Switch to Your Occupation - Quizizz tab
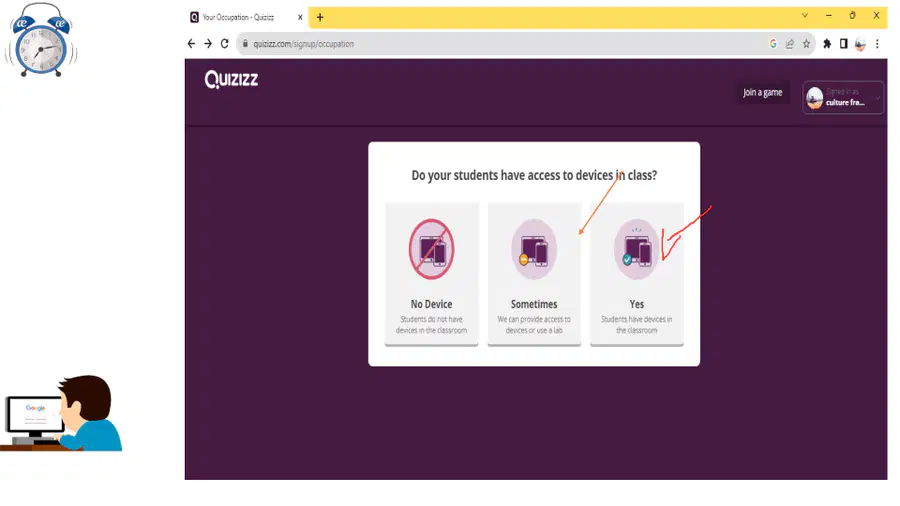The width and height of the screenshot is (900, 506). pos(247,17)
